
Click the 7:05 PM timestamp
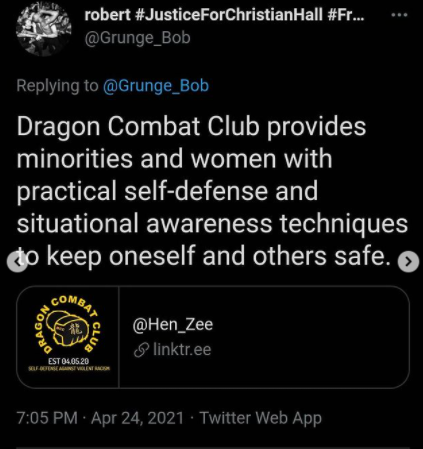(47, 418)
